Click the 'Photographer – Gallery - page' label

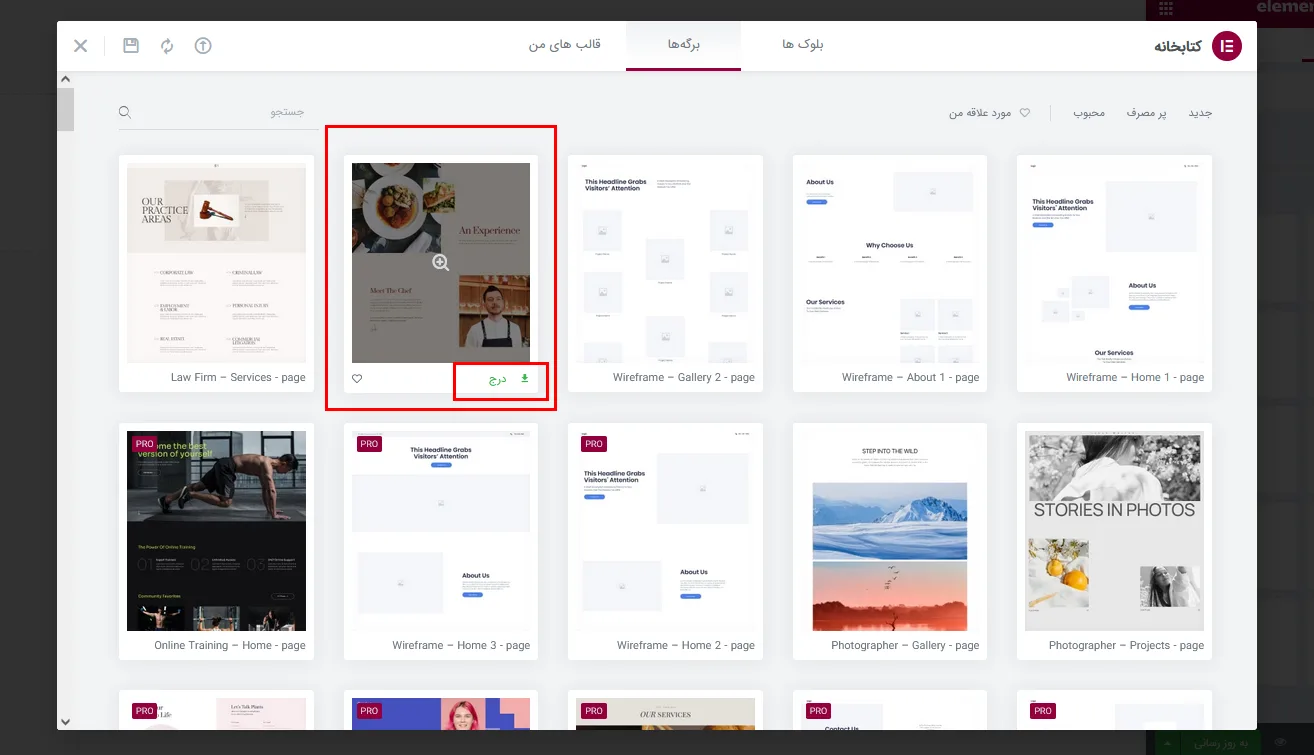(x=905, y=646)
